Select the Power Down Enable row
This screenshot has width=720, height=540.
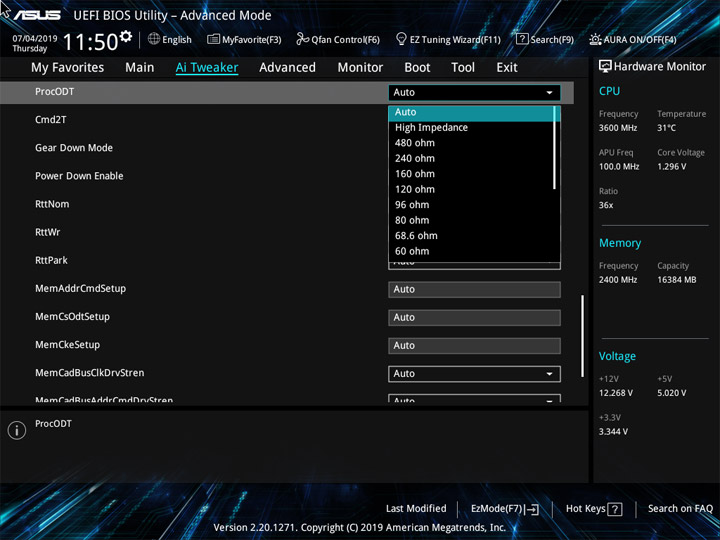[x=79, y=176]
